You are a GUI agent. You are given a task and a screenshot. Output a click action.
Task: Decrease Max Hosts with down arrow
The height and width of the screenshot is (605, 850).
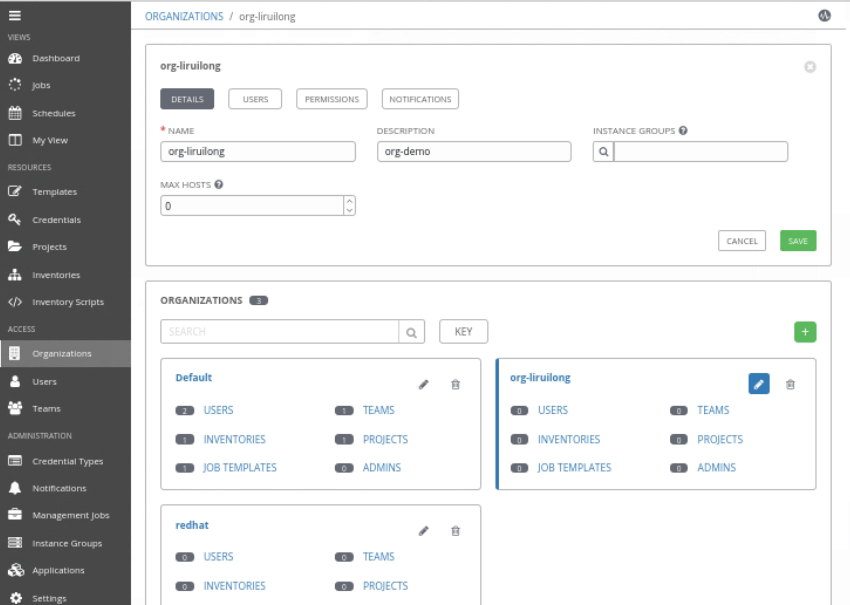click(350, 210)
